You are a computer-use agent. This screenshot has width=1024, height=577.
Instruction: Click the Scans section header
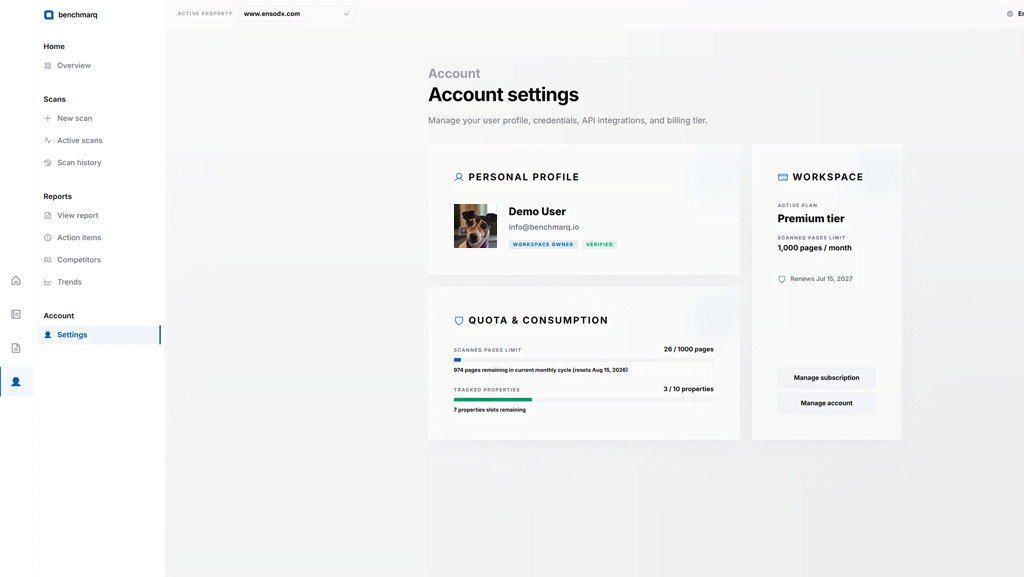click(x=55, y=99)
